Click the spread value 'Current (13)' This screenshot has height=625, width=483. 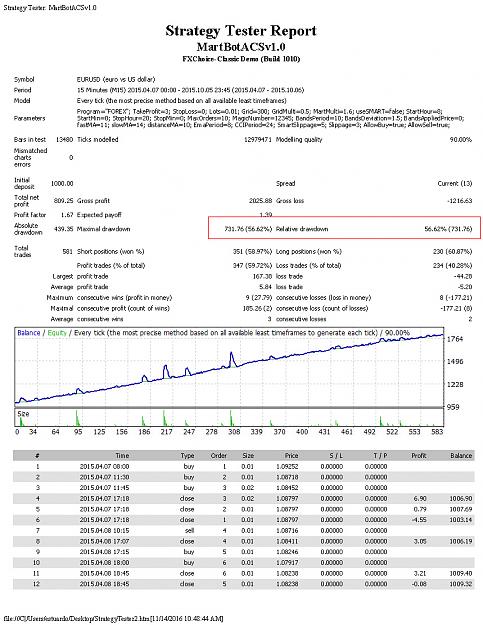click(x=455, y=183)
